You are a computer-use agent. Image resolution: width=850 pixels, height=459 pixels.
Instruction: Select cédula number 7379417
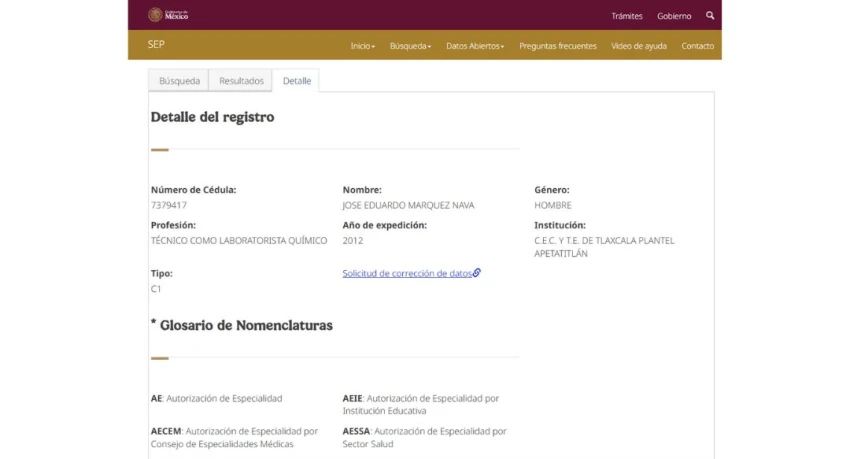pos(169,205)
